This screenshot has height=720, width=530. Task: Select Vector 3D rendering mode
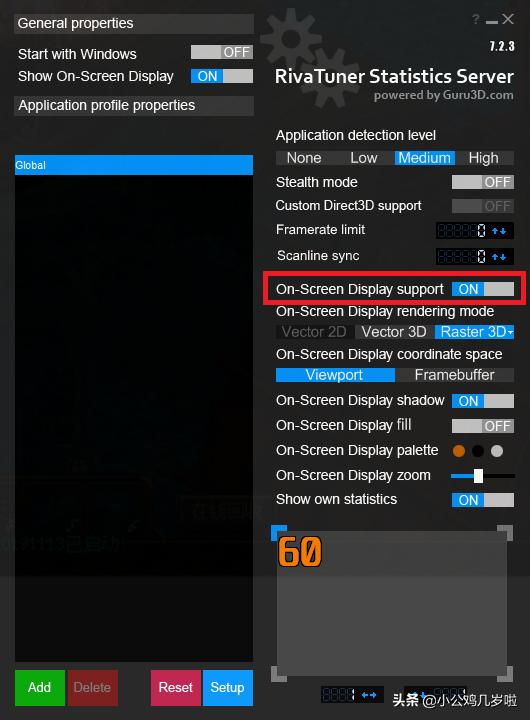pos(394,332)
